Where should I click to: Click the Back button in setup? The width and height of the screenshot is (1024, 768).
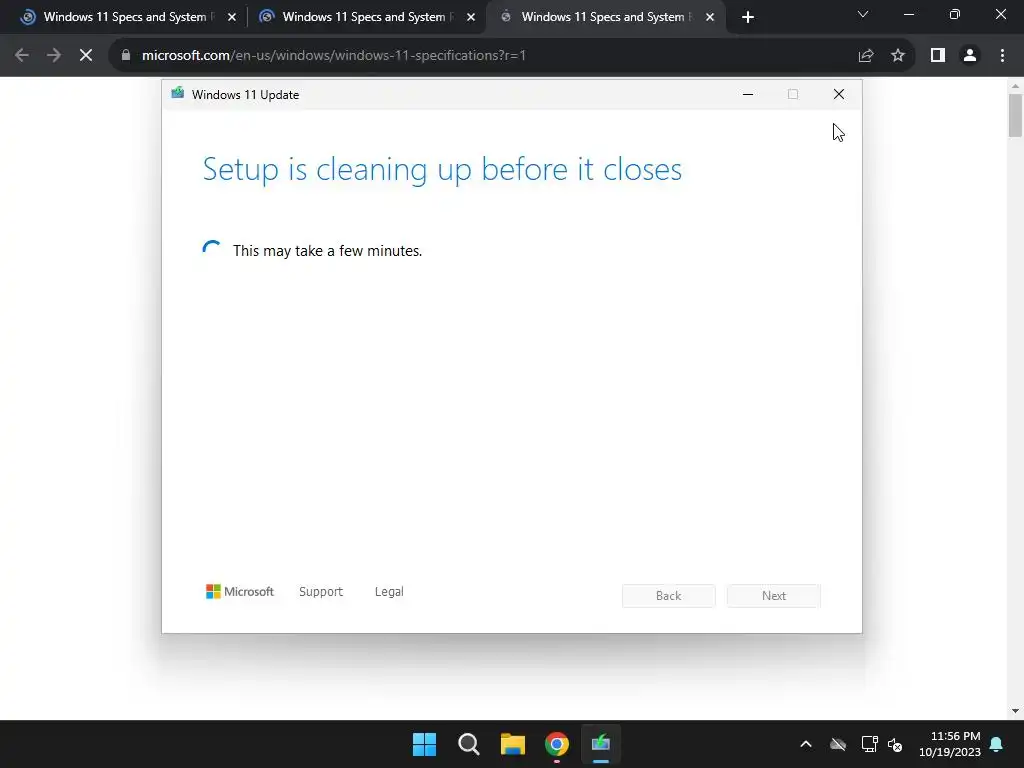point(669,596)
